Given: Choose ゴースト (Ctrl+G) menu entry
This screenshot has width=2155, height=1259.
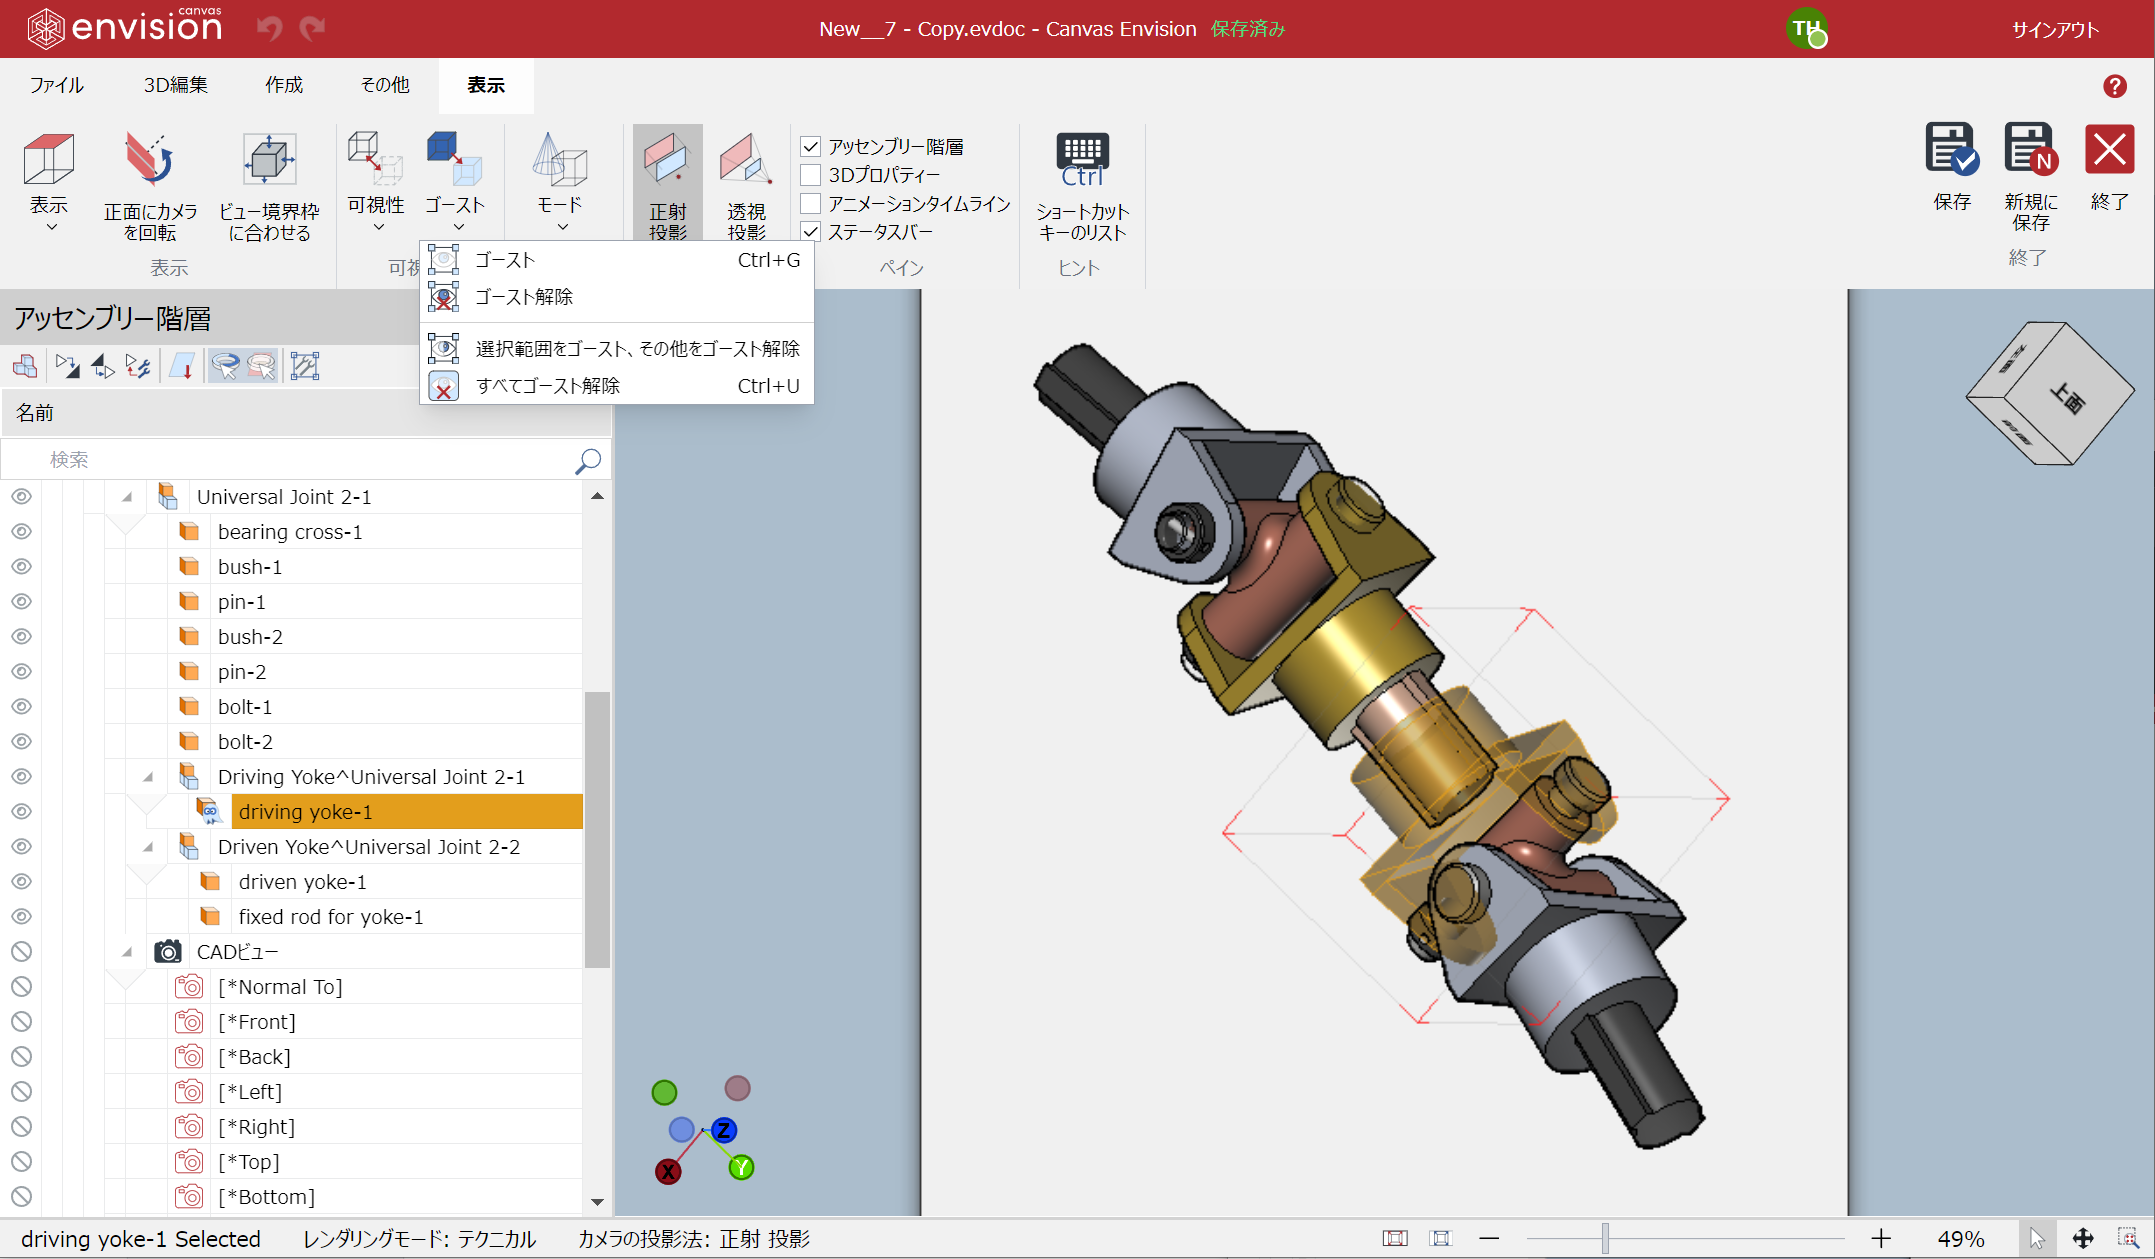Looking at the screenshot, I should click(x=616, y=260).
